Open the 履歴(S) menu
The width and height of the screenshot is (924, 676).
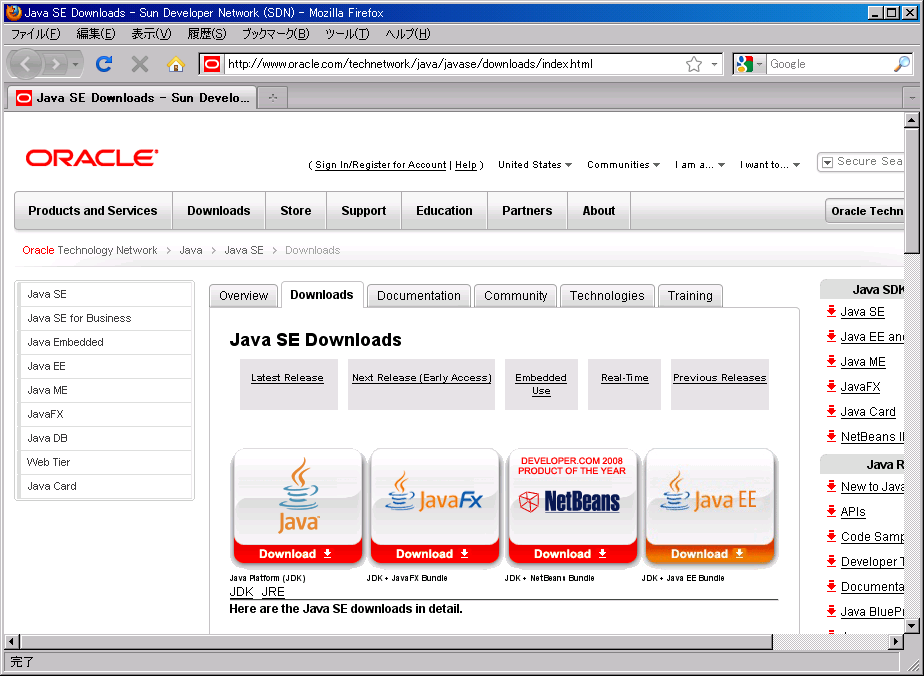pyautogui.click(x=207, y=34)
